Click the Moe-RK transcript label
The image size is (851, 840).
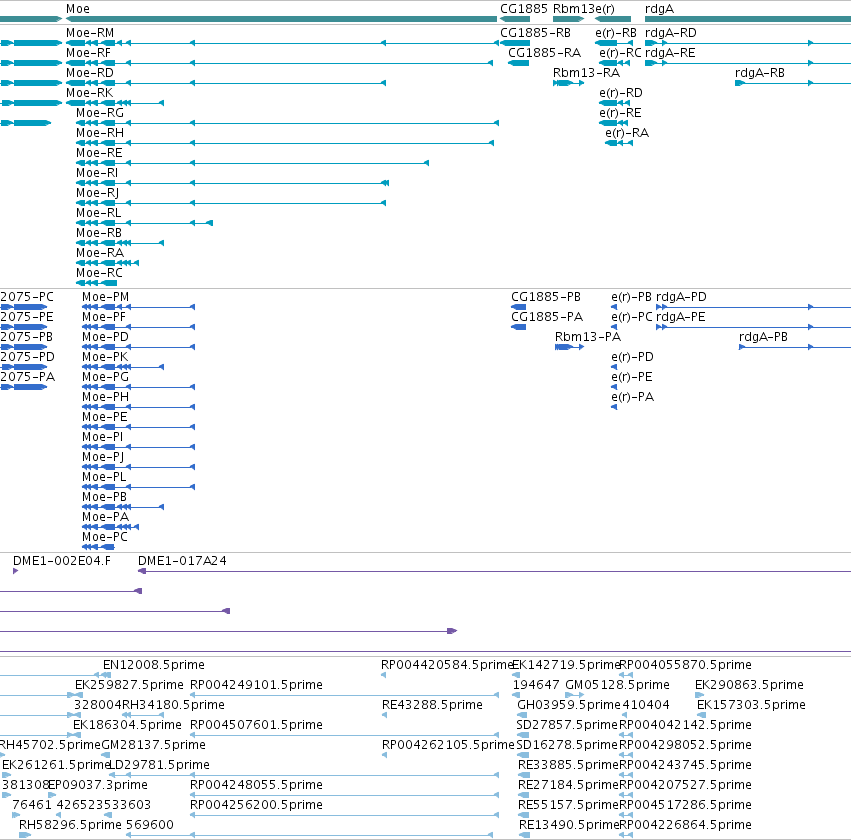[90, 93]
